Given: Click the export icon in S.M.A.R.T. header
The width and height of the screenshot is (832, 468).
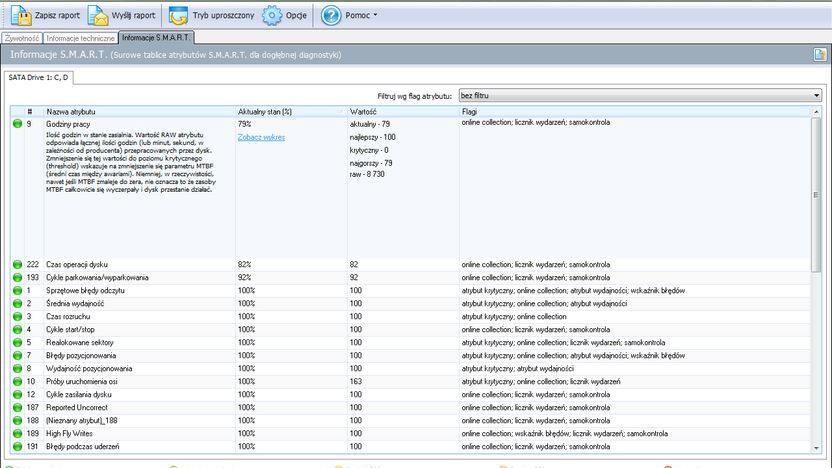Looking at the screenshot, I should tap(820, 55).
